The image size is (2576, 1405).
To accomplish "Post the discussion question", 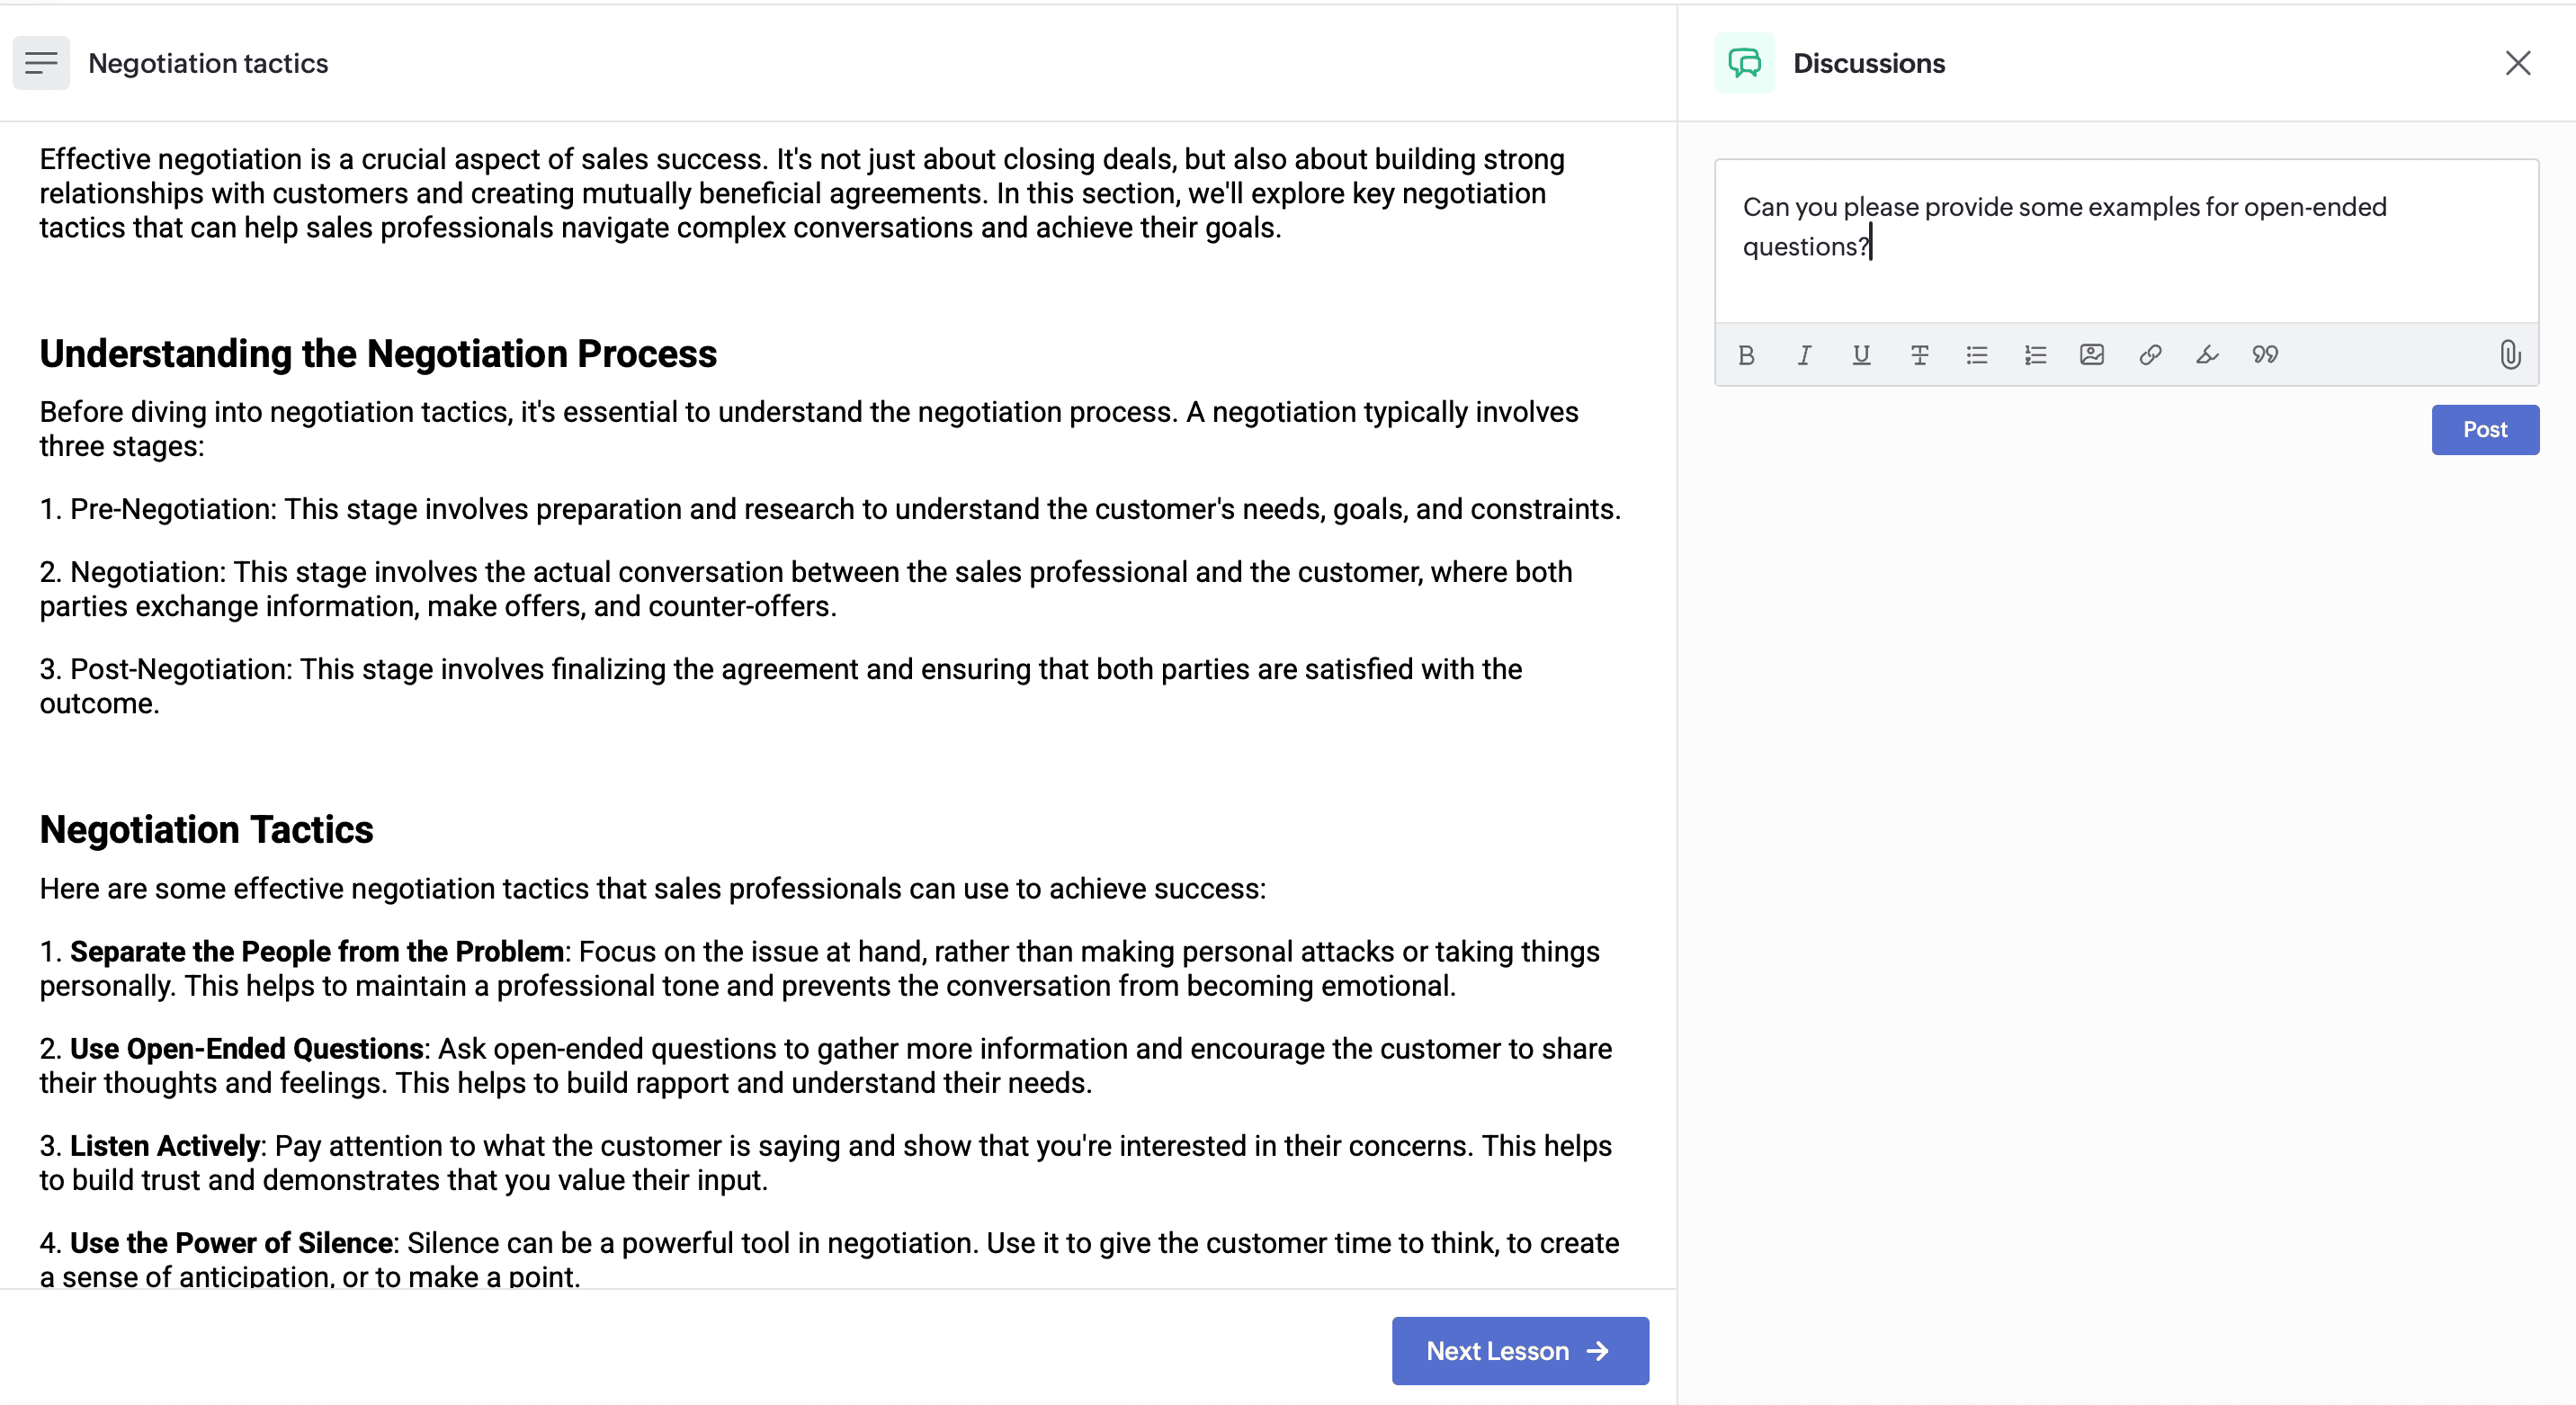I will point(2484,430).
